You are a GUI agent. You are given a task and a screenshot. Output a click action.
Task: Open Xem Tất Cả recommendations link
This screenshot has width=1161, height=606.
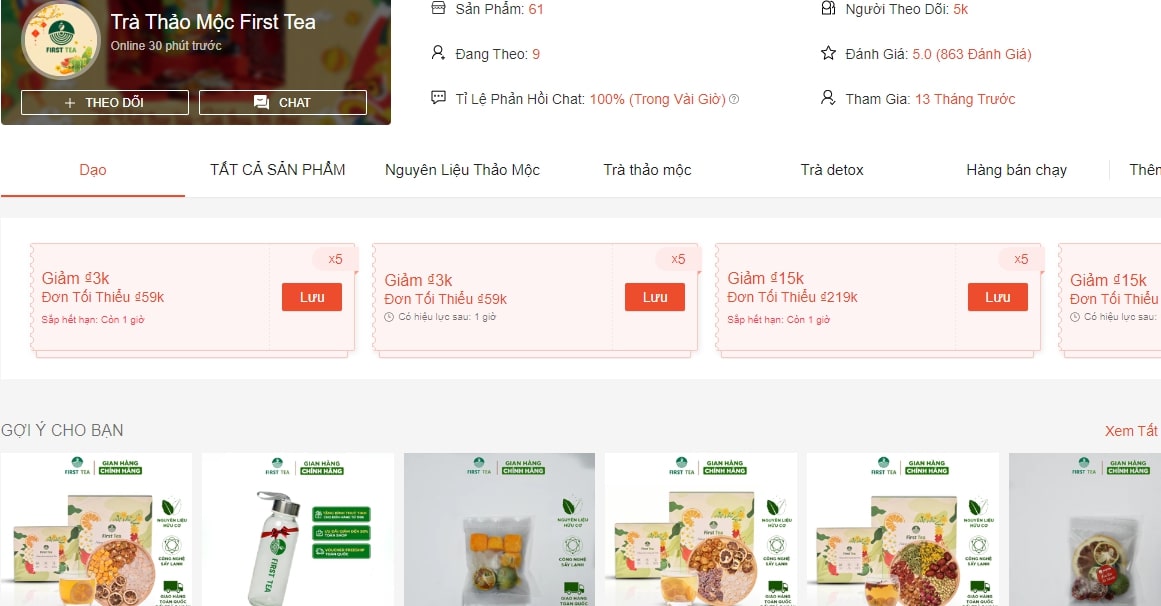[1132, 430]
